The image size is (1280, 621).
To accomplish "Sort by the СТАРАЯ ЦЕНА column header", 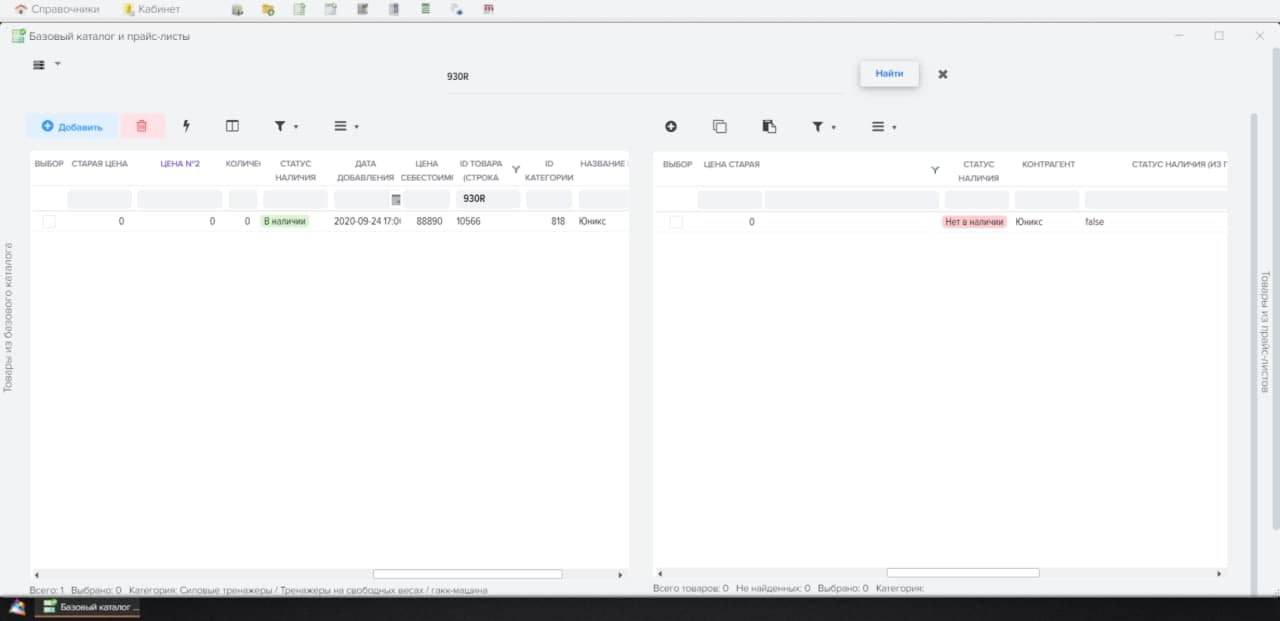I will pos(99,164).
